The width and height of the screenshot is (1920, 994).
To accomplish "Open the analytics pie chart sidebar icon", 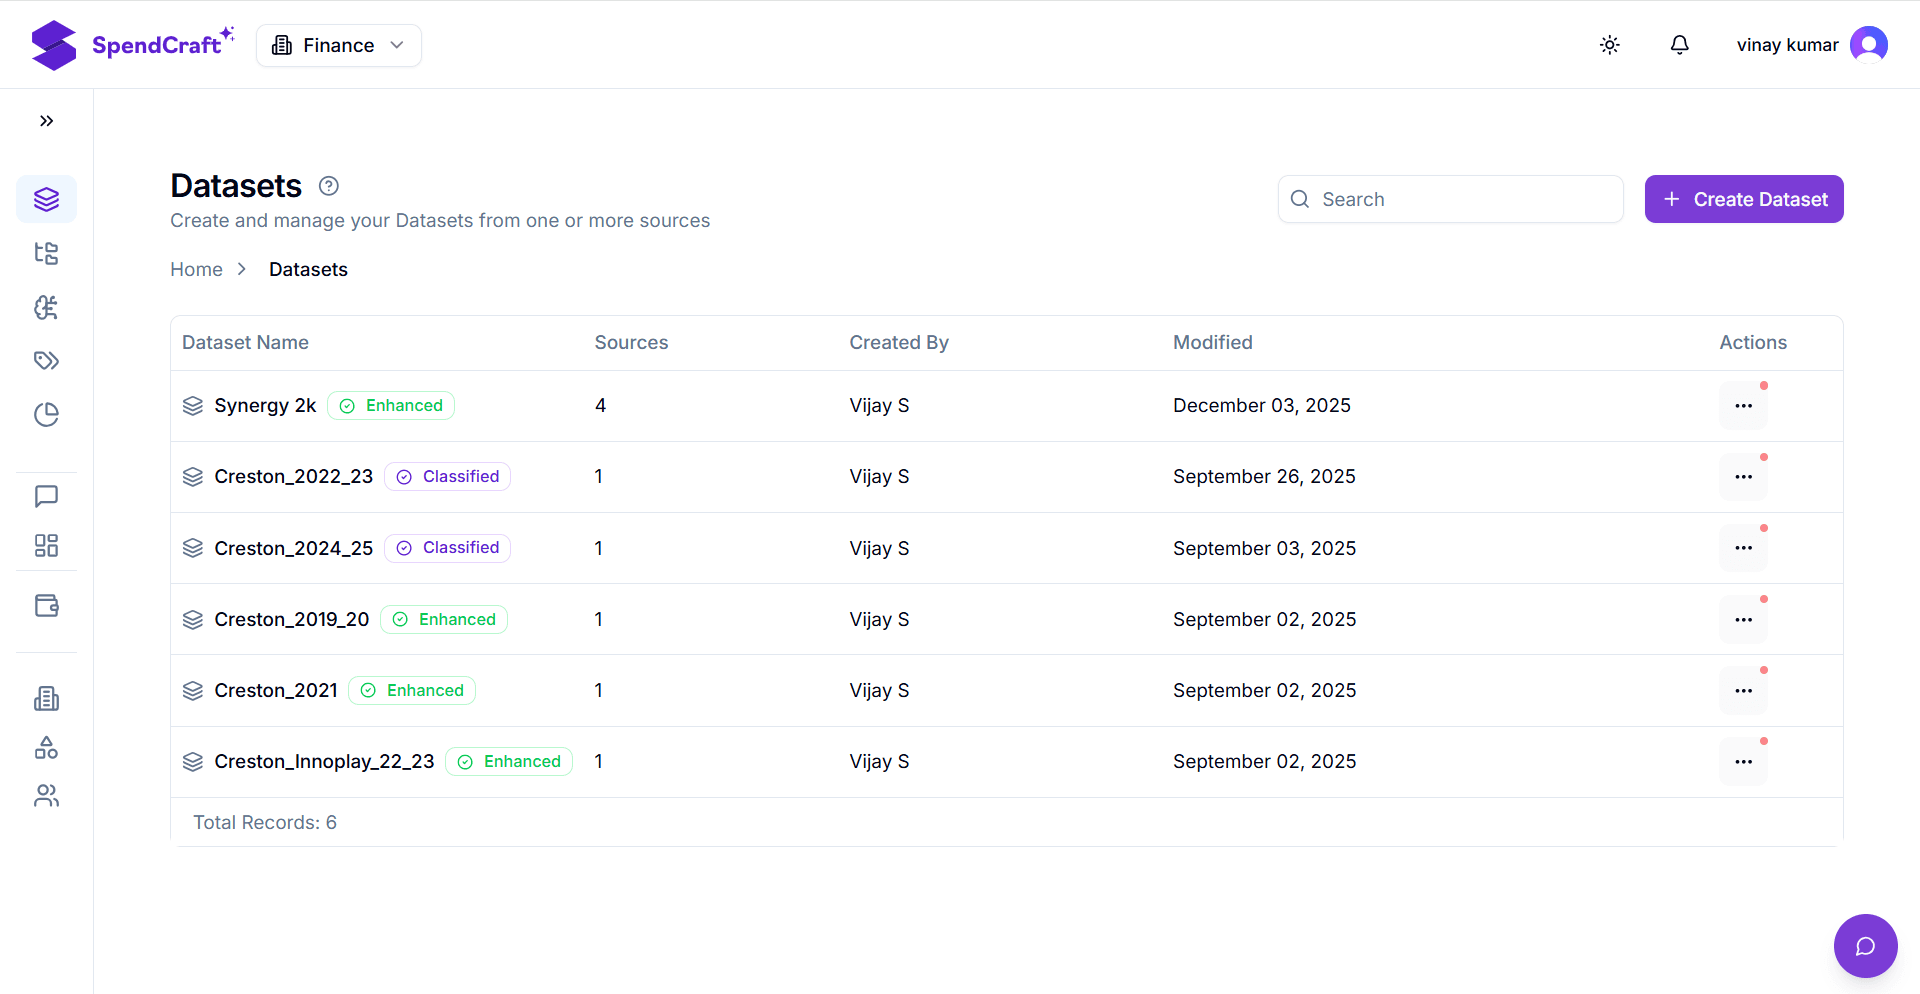I will (46, 415).
